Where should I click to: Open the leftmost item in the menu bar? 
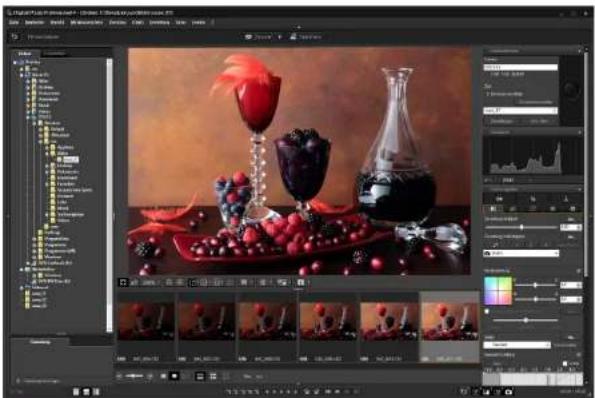[14, 22]
